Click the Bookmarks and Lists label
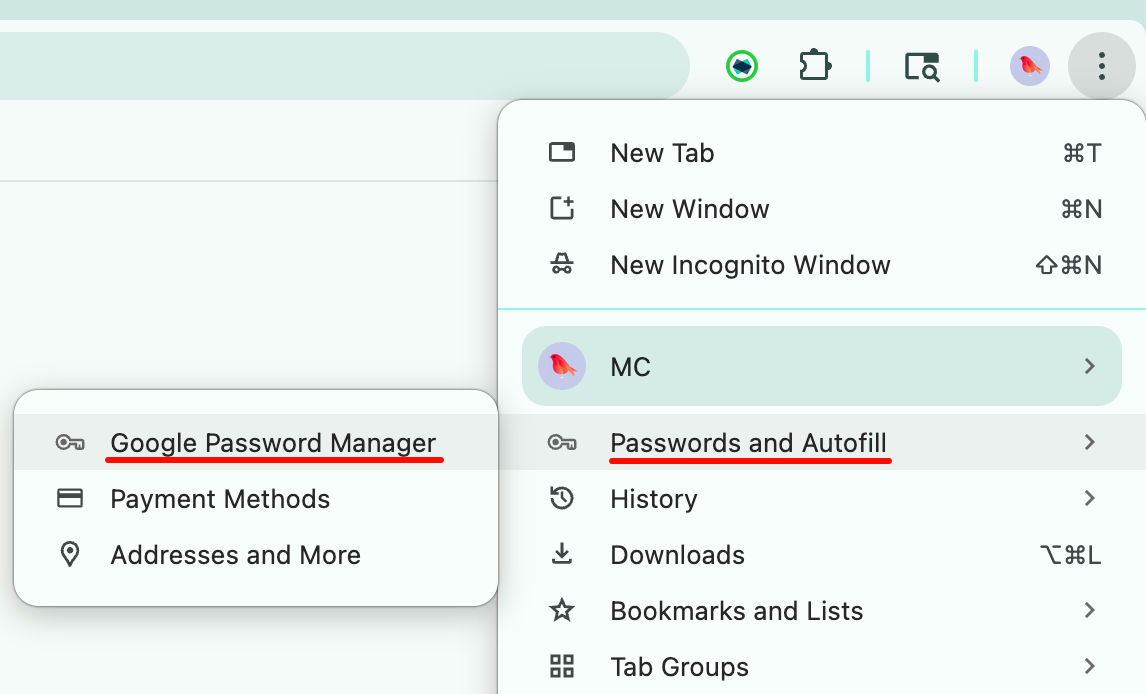Image resolution: width=1146 pixels, height=694 pixels. (737, 611)
